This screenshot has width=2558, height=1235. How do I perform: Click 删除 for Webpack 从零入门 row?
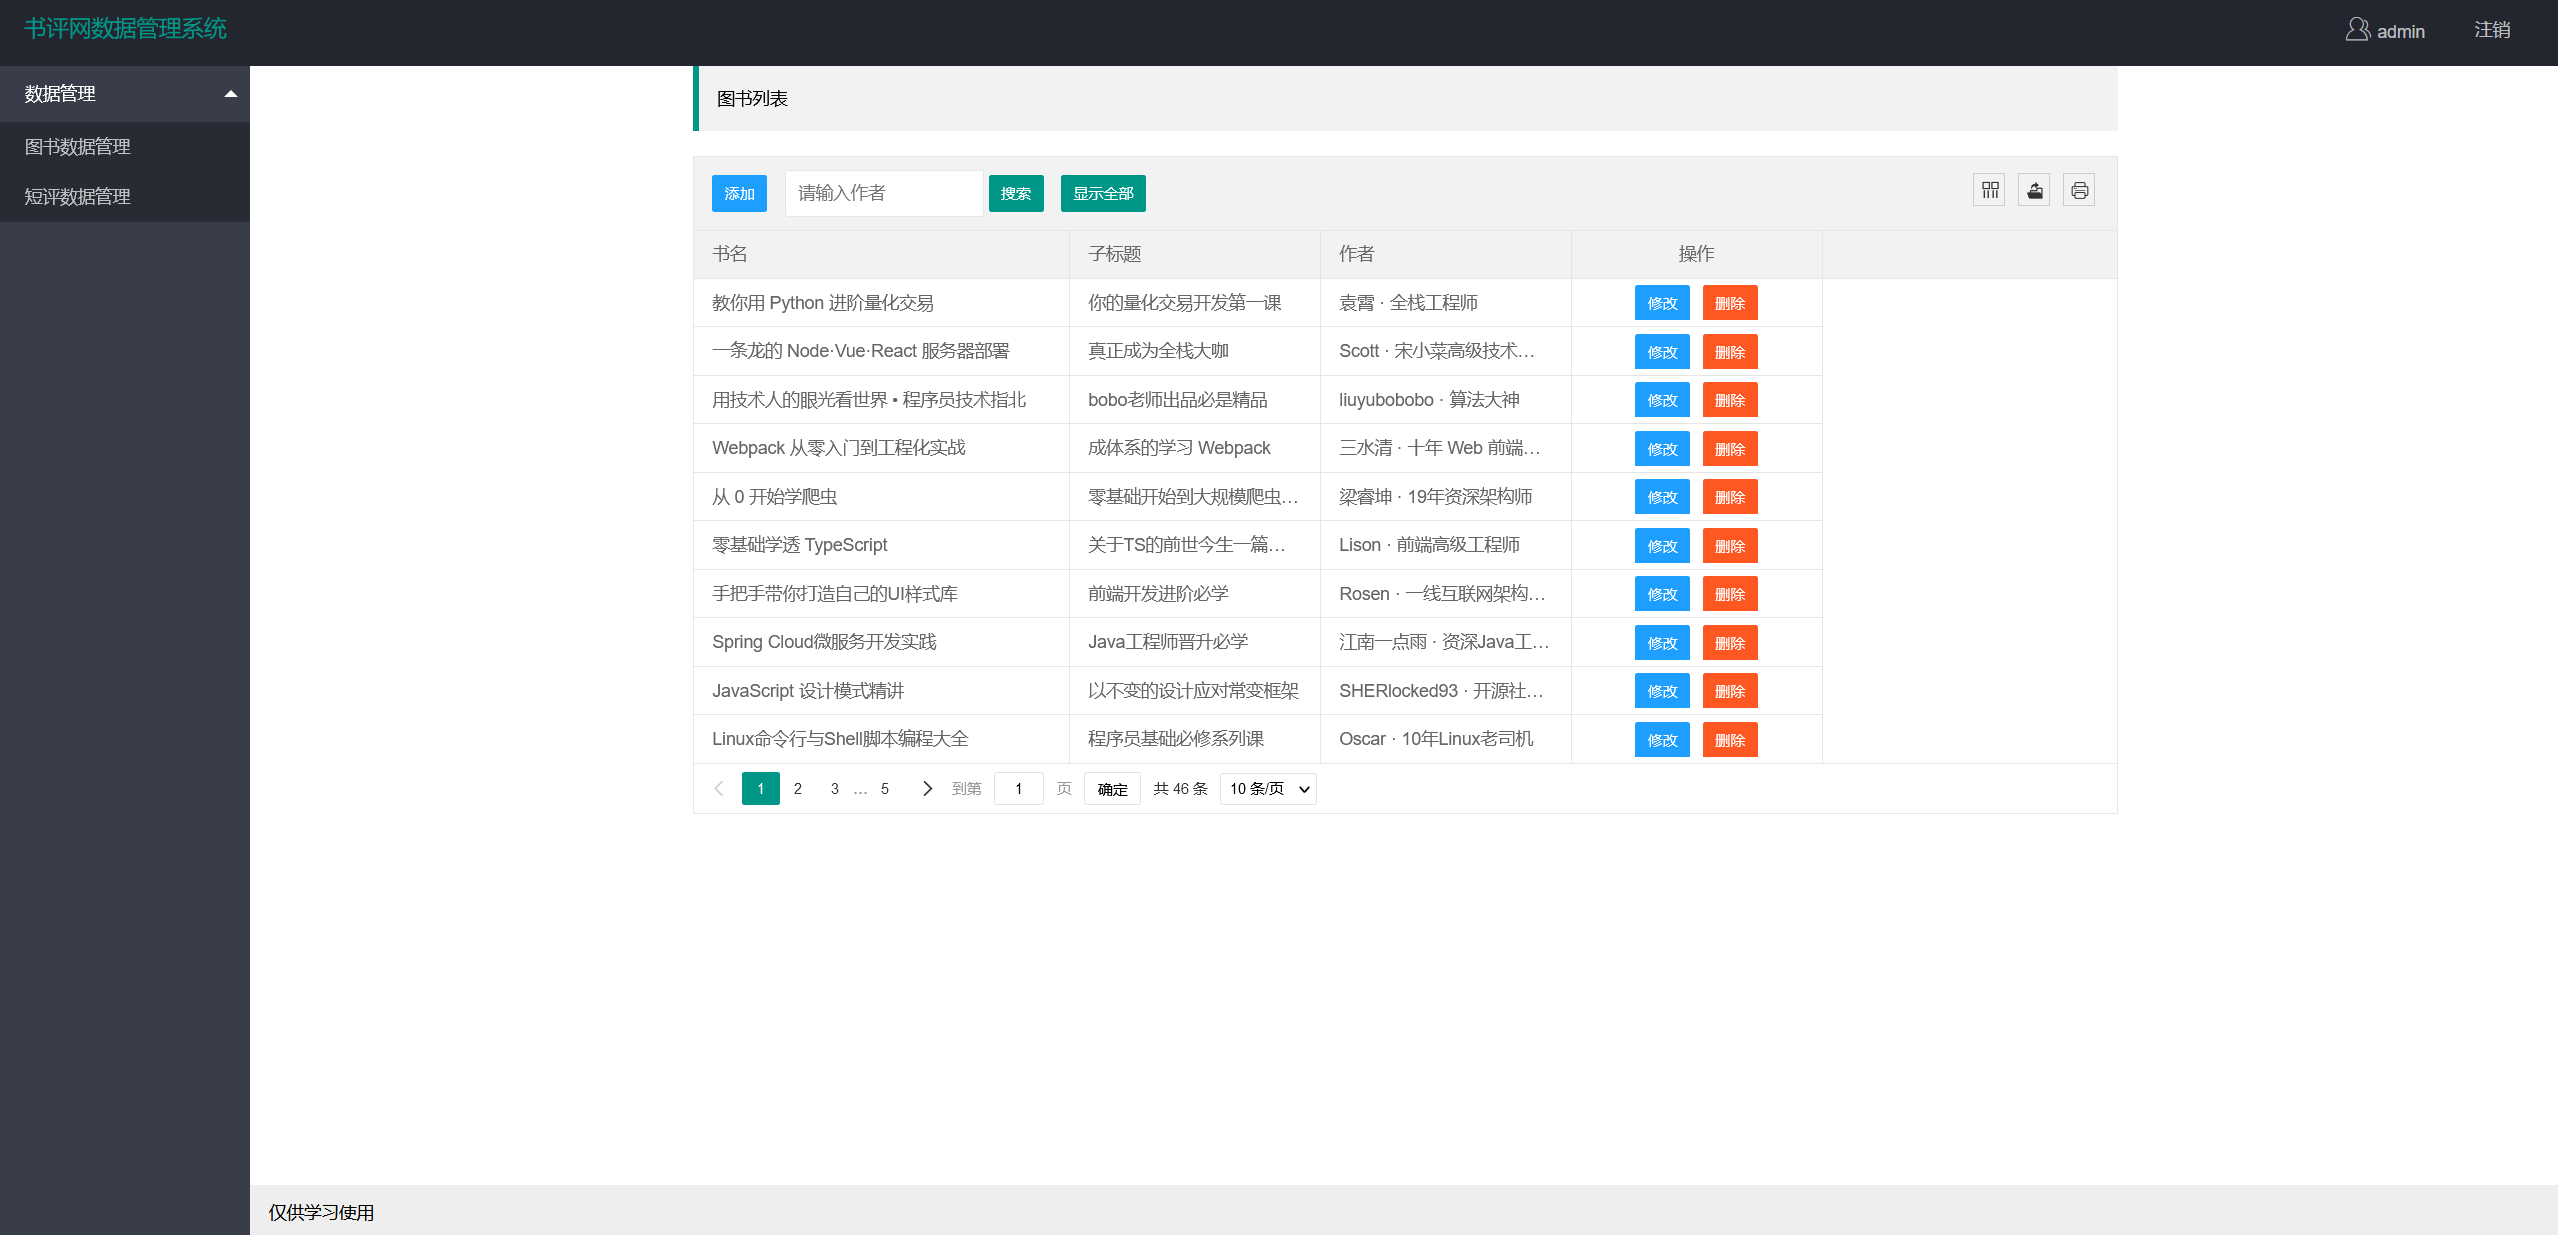coord(1730,449)
